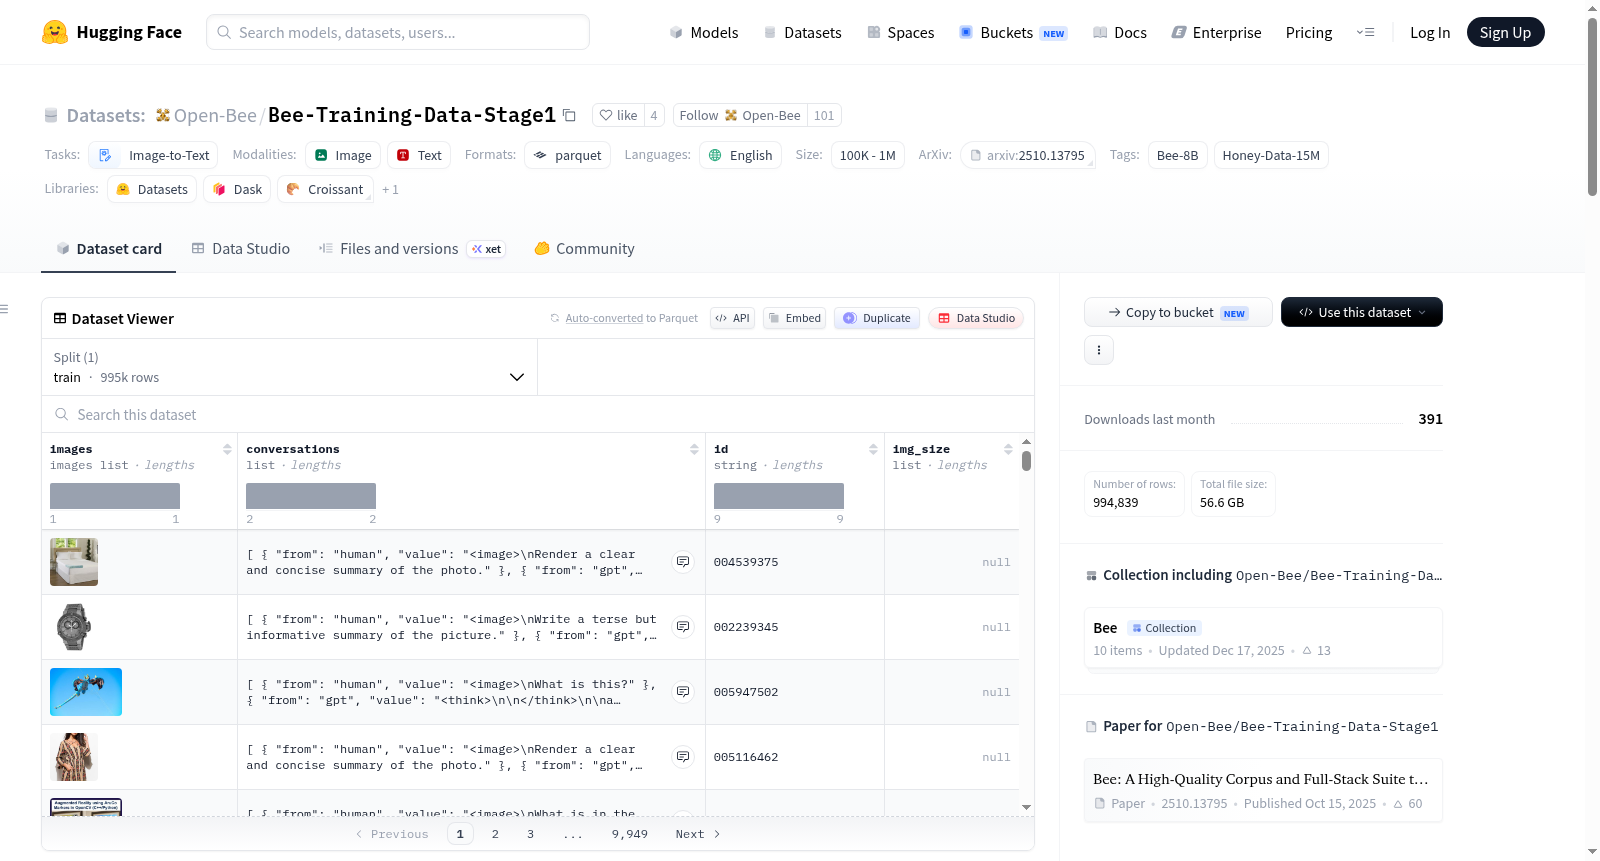Select the English language tag
The image size is (1600, 861).
[740, 155]
